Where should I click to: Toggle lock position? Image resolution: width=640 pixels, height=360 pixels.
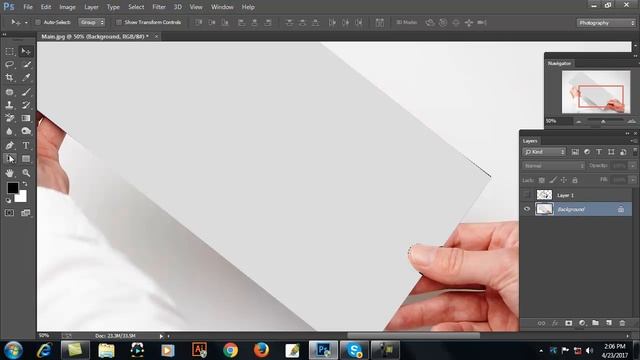click(564, 180)
